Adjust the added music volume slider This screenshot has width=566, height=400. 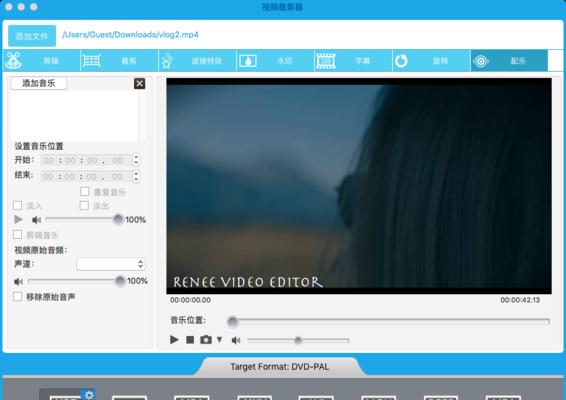[84, 219]
